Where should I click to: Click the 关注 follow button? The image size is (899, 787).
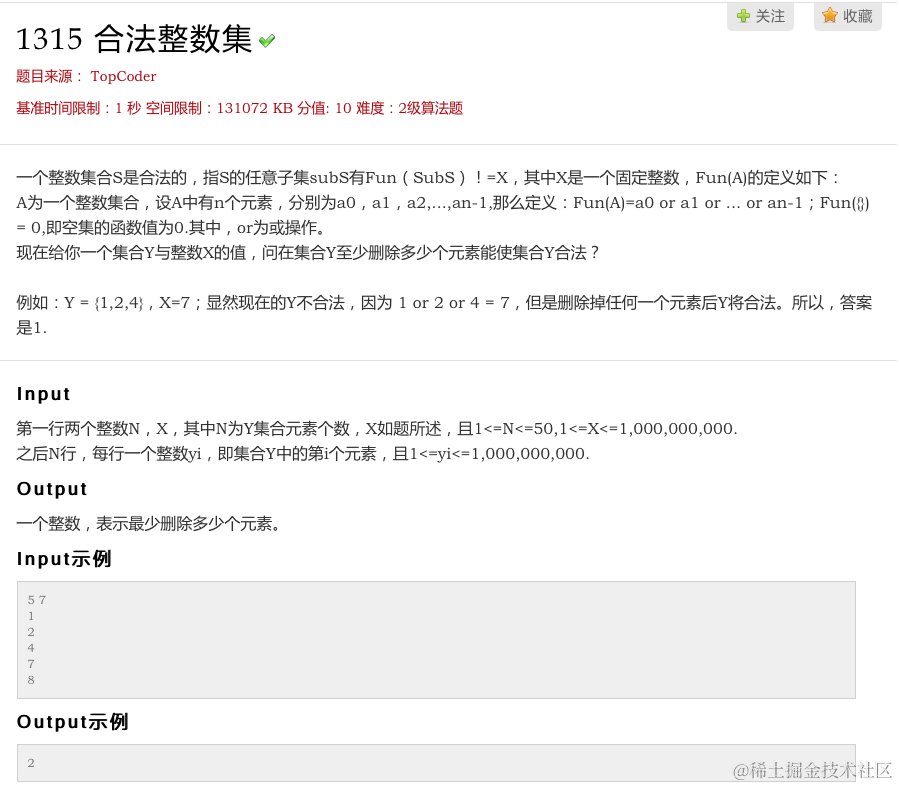[760, 16]
